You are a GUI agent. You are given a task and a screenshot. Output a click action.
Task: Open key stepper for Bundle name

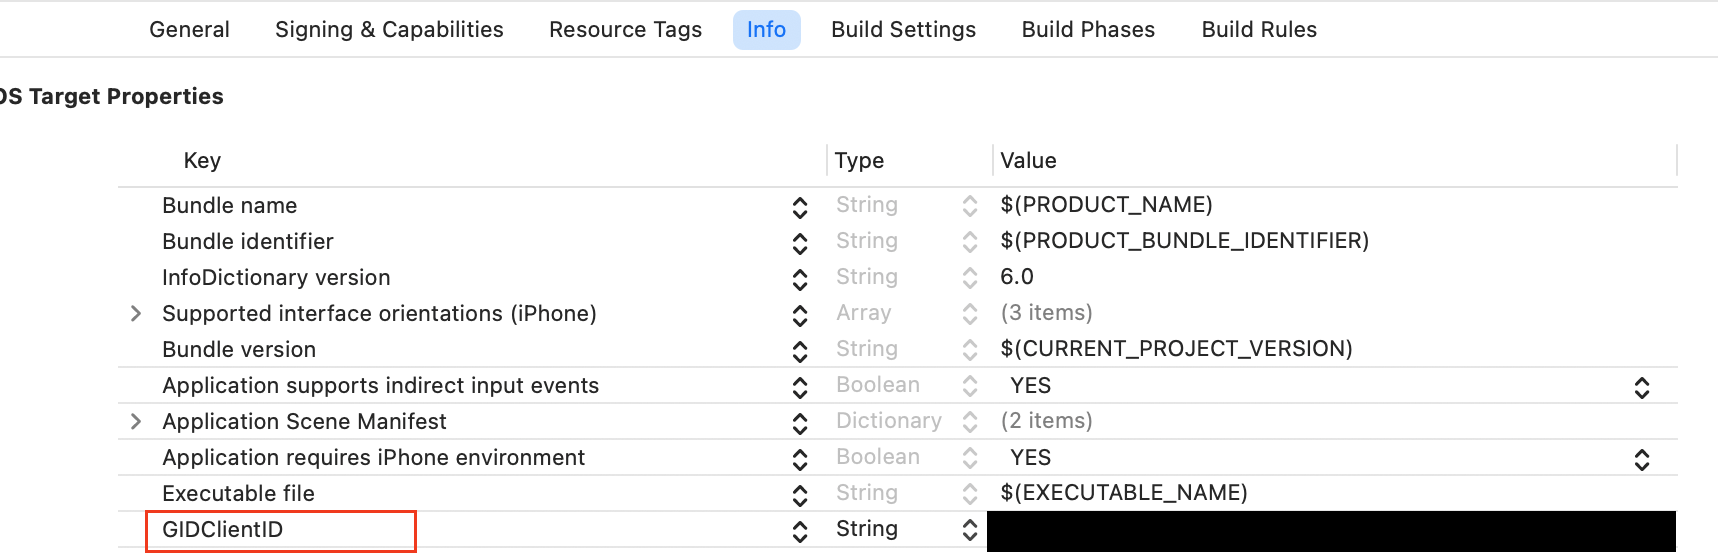[800, 207]
